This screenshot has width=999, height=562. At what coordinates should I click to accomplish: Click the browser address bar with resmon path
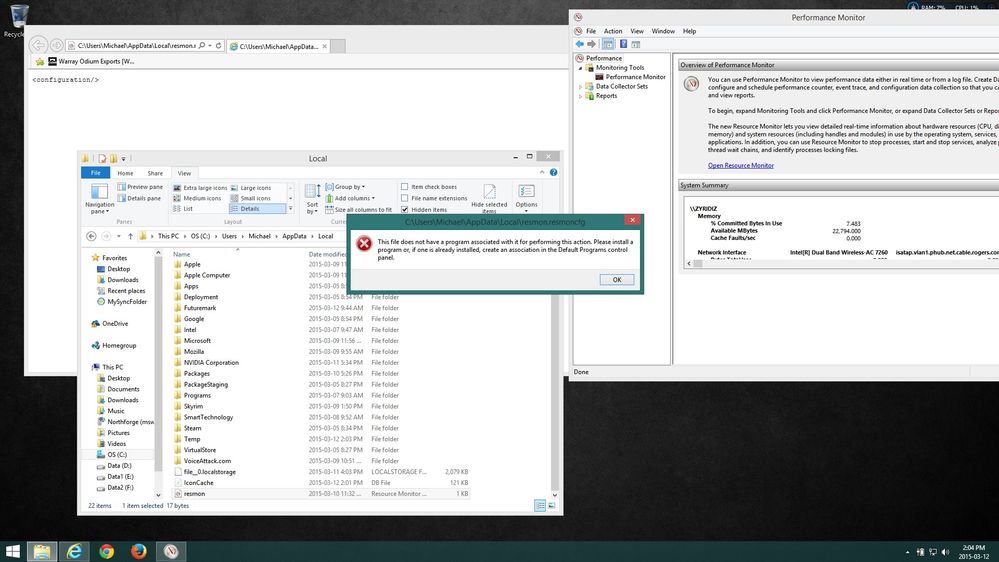click(136, 46)
